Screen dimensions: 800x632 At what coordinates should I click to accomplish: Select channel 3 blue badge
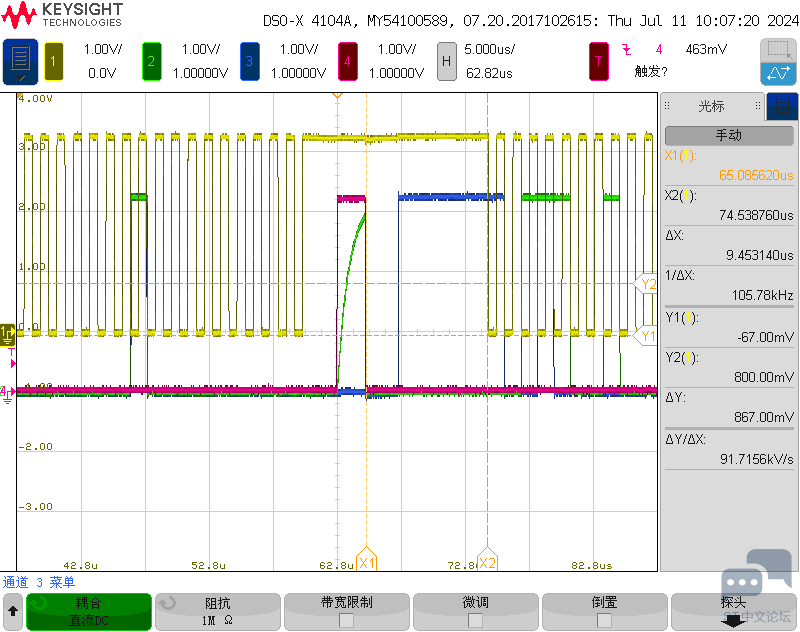point(249,62)
